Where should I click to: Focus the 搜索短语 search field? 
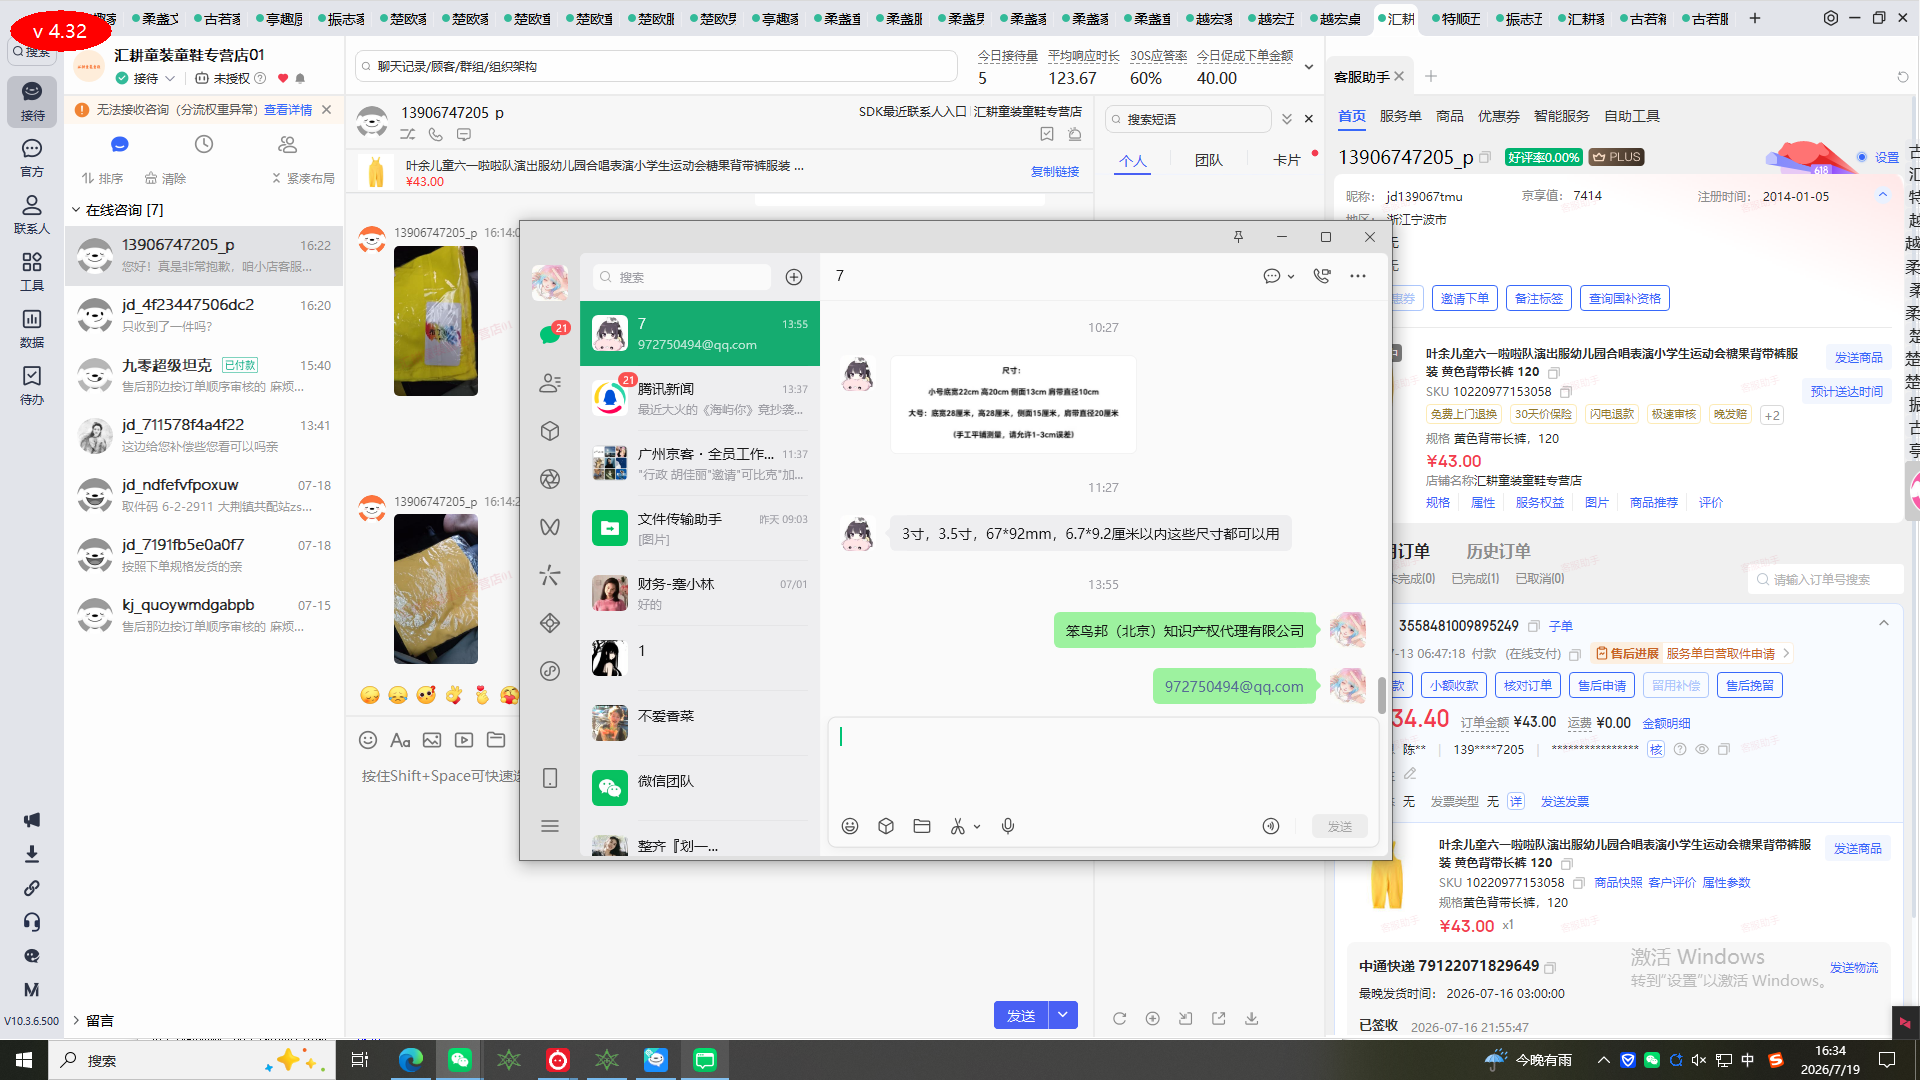click(1190, 119)
